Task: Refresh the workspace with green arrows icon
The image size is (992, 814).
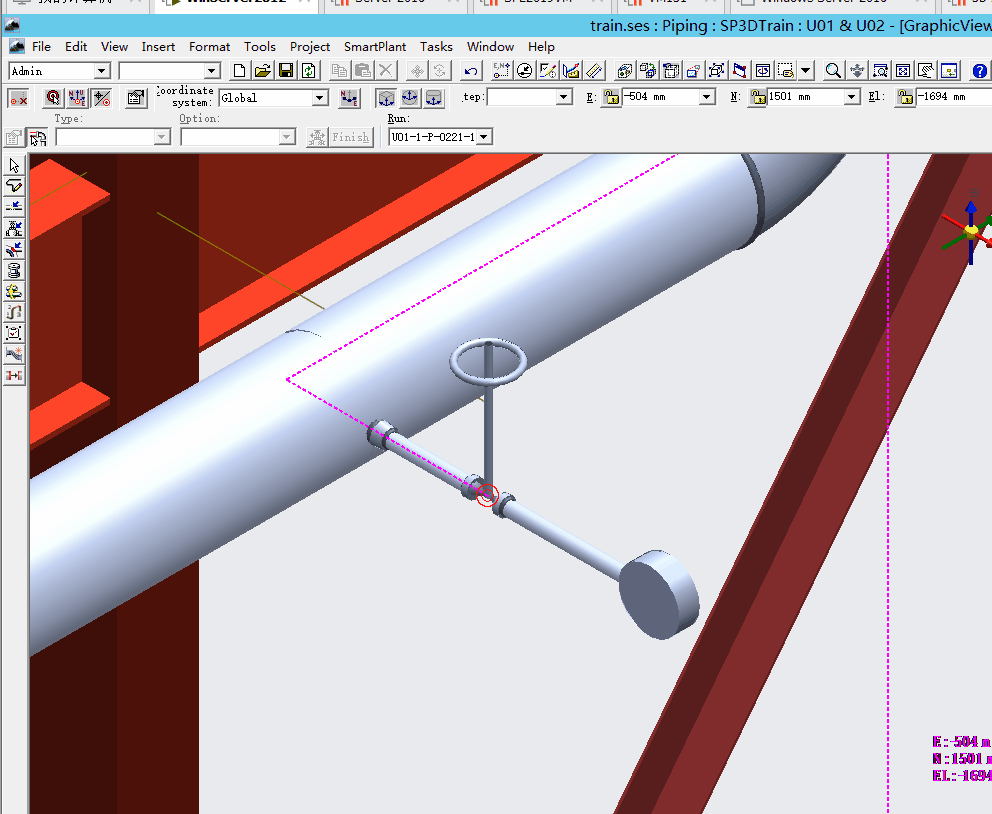Action: 309,71
